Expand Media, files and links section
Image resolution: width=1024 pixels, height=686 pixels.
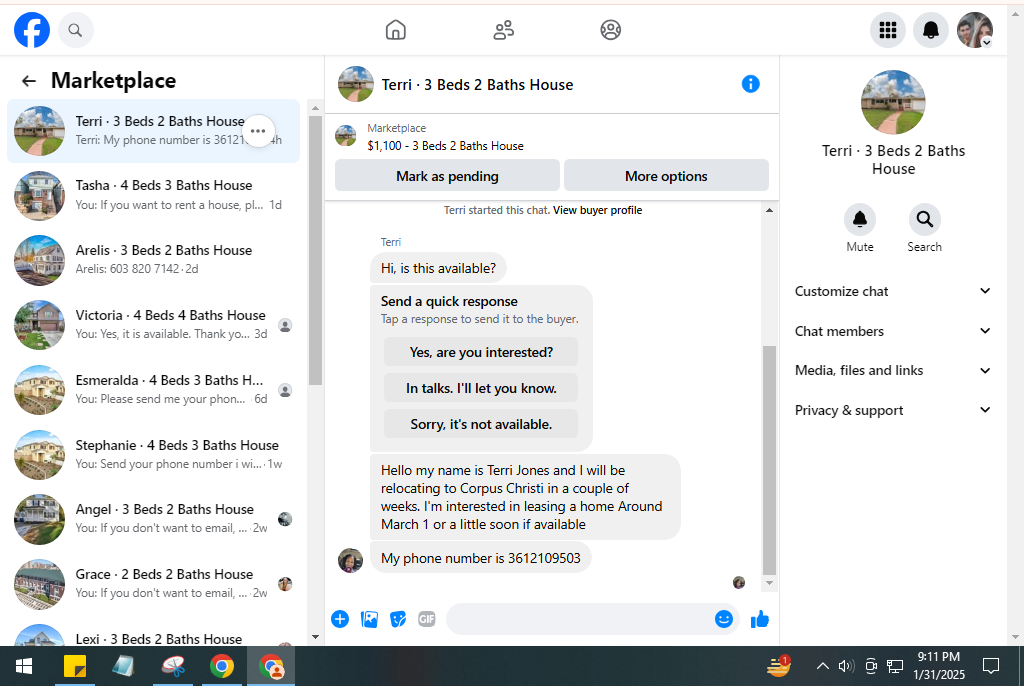893,370
